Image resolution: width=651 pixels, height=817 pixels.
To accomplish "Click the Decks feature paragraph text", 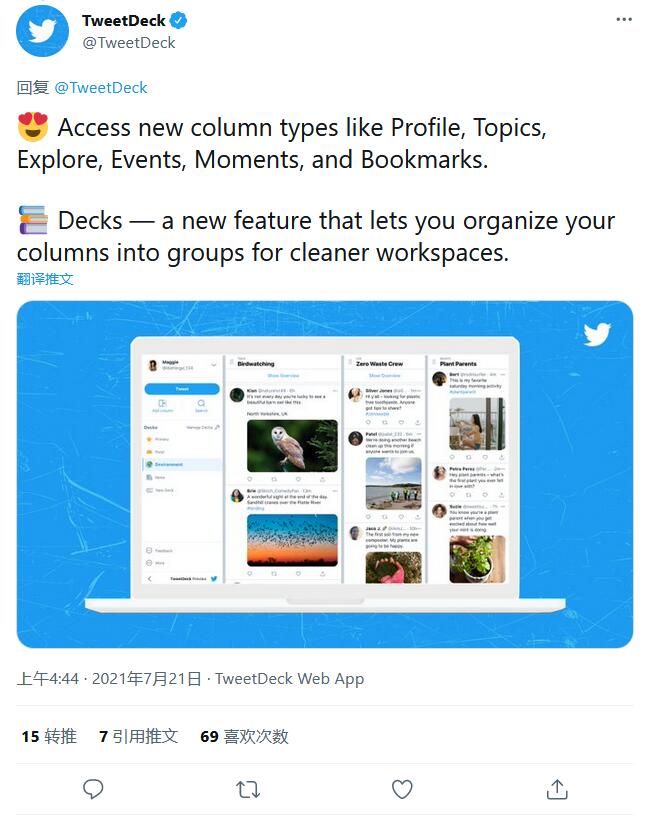I will coord(315,236).
